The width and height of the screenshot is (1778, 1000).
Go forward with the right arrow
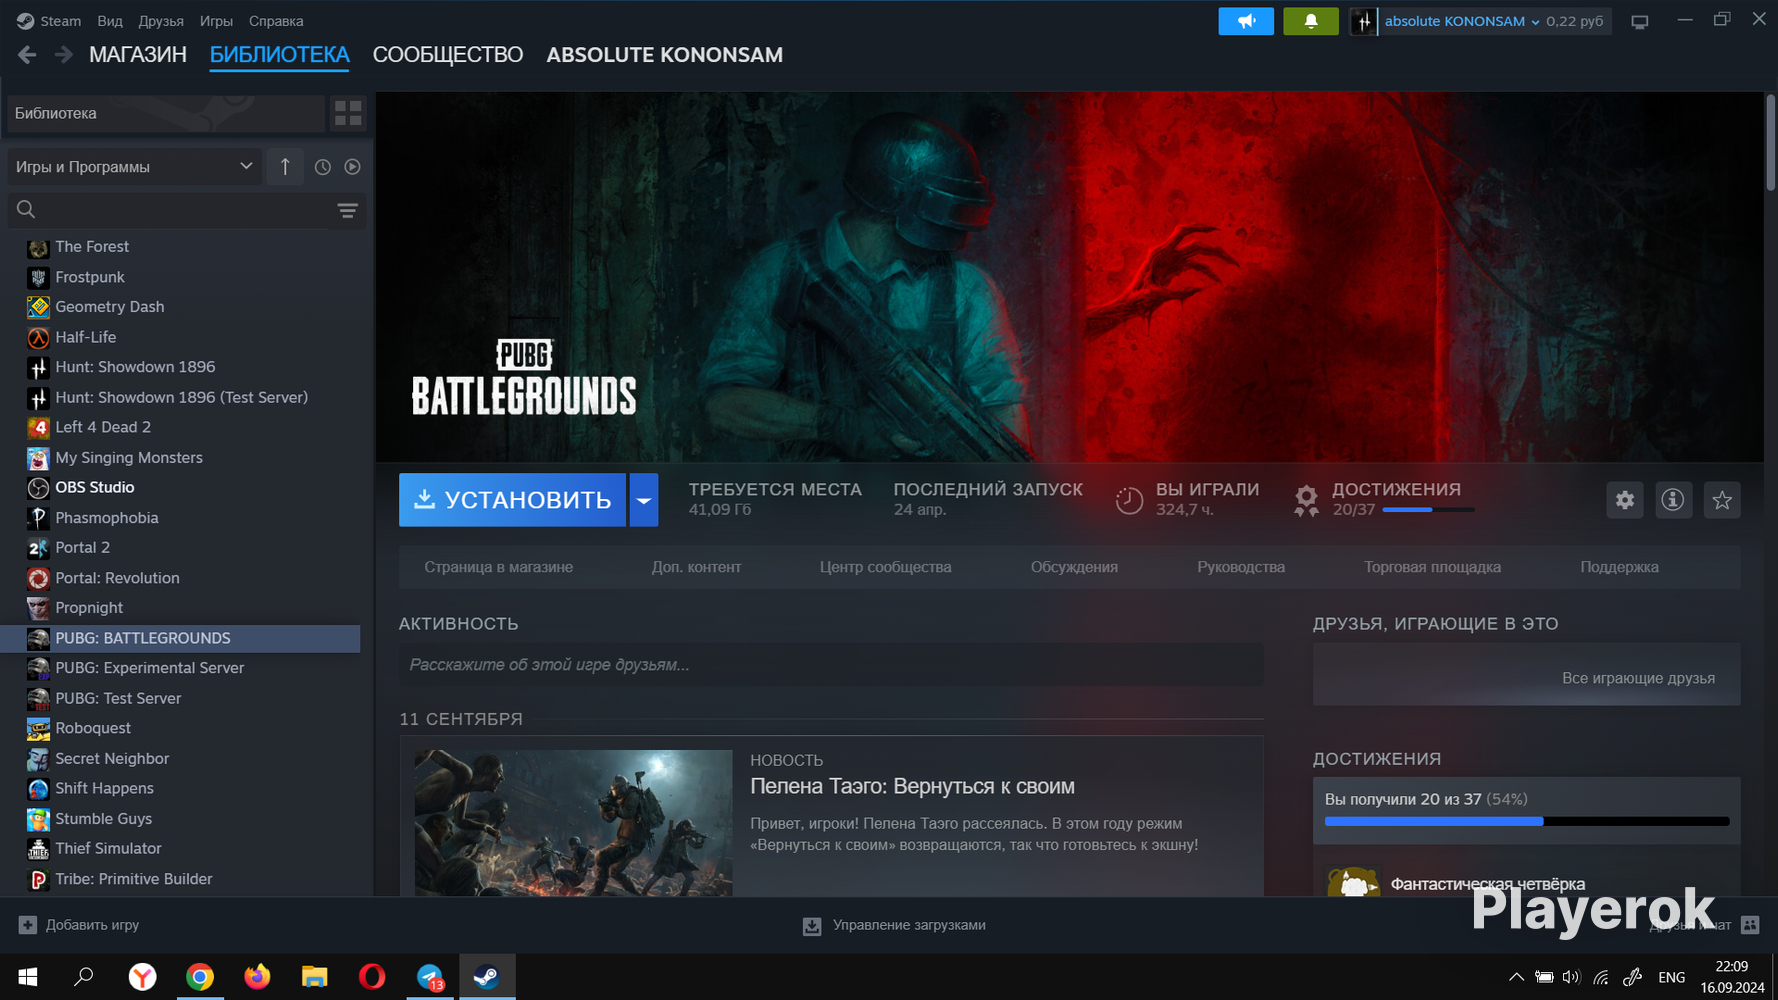63,55
